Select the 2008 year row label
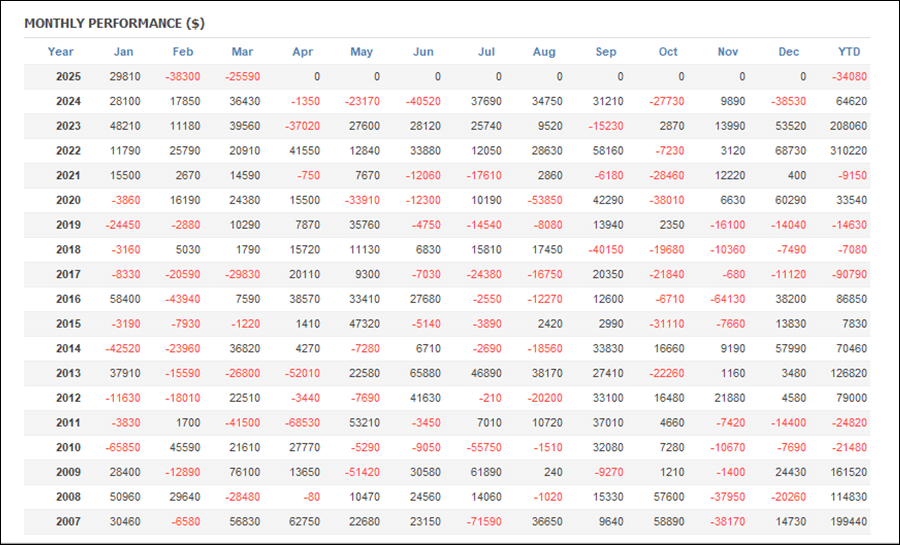This screenshot has width=900, height=545. 68,497
